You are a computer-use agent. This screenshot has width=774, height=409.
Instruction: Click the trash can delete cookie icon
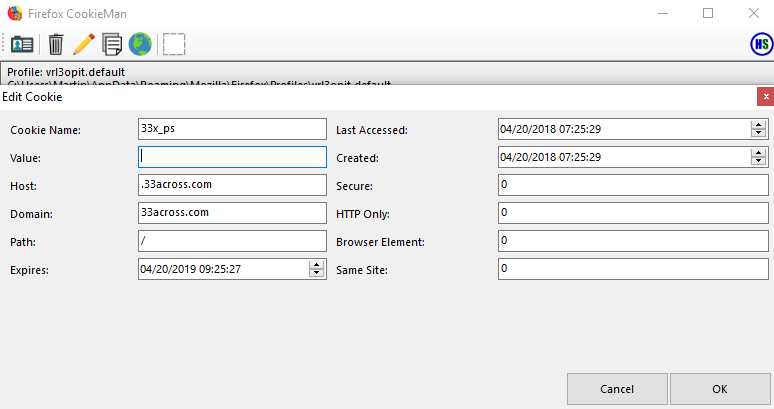pos(56,44)
